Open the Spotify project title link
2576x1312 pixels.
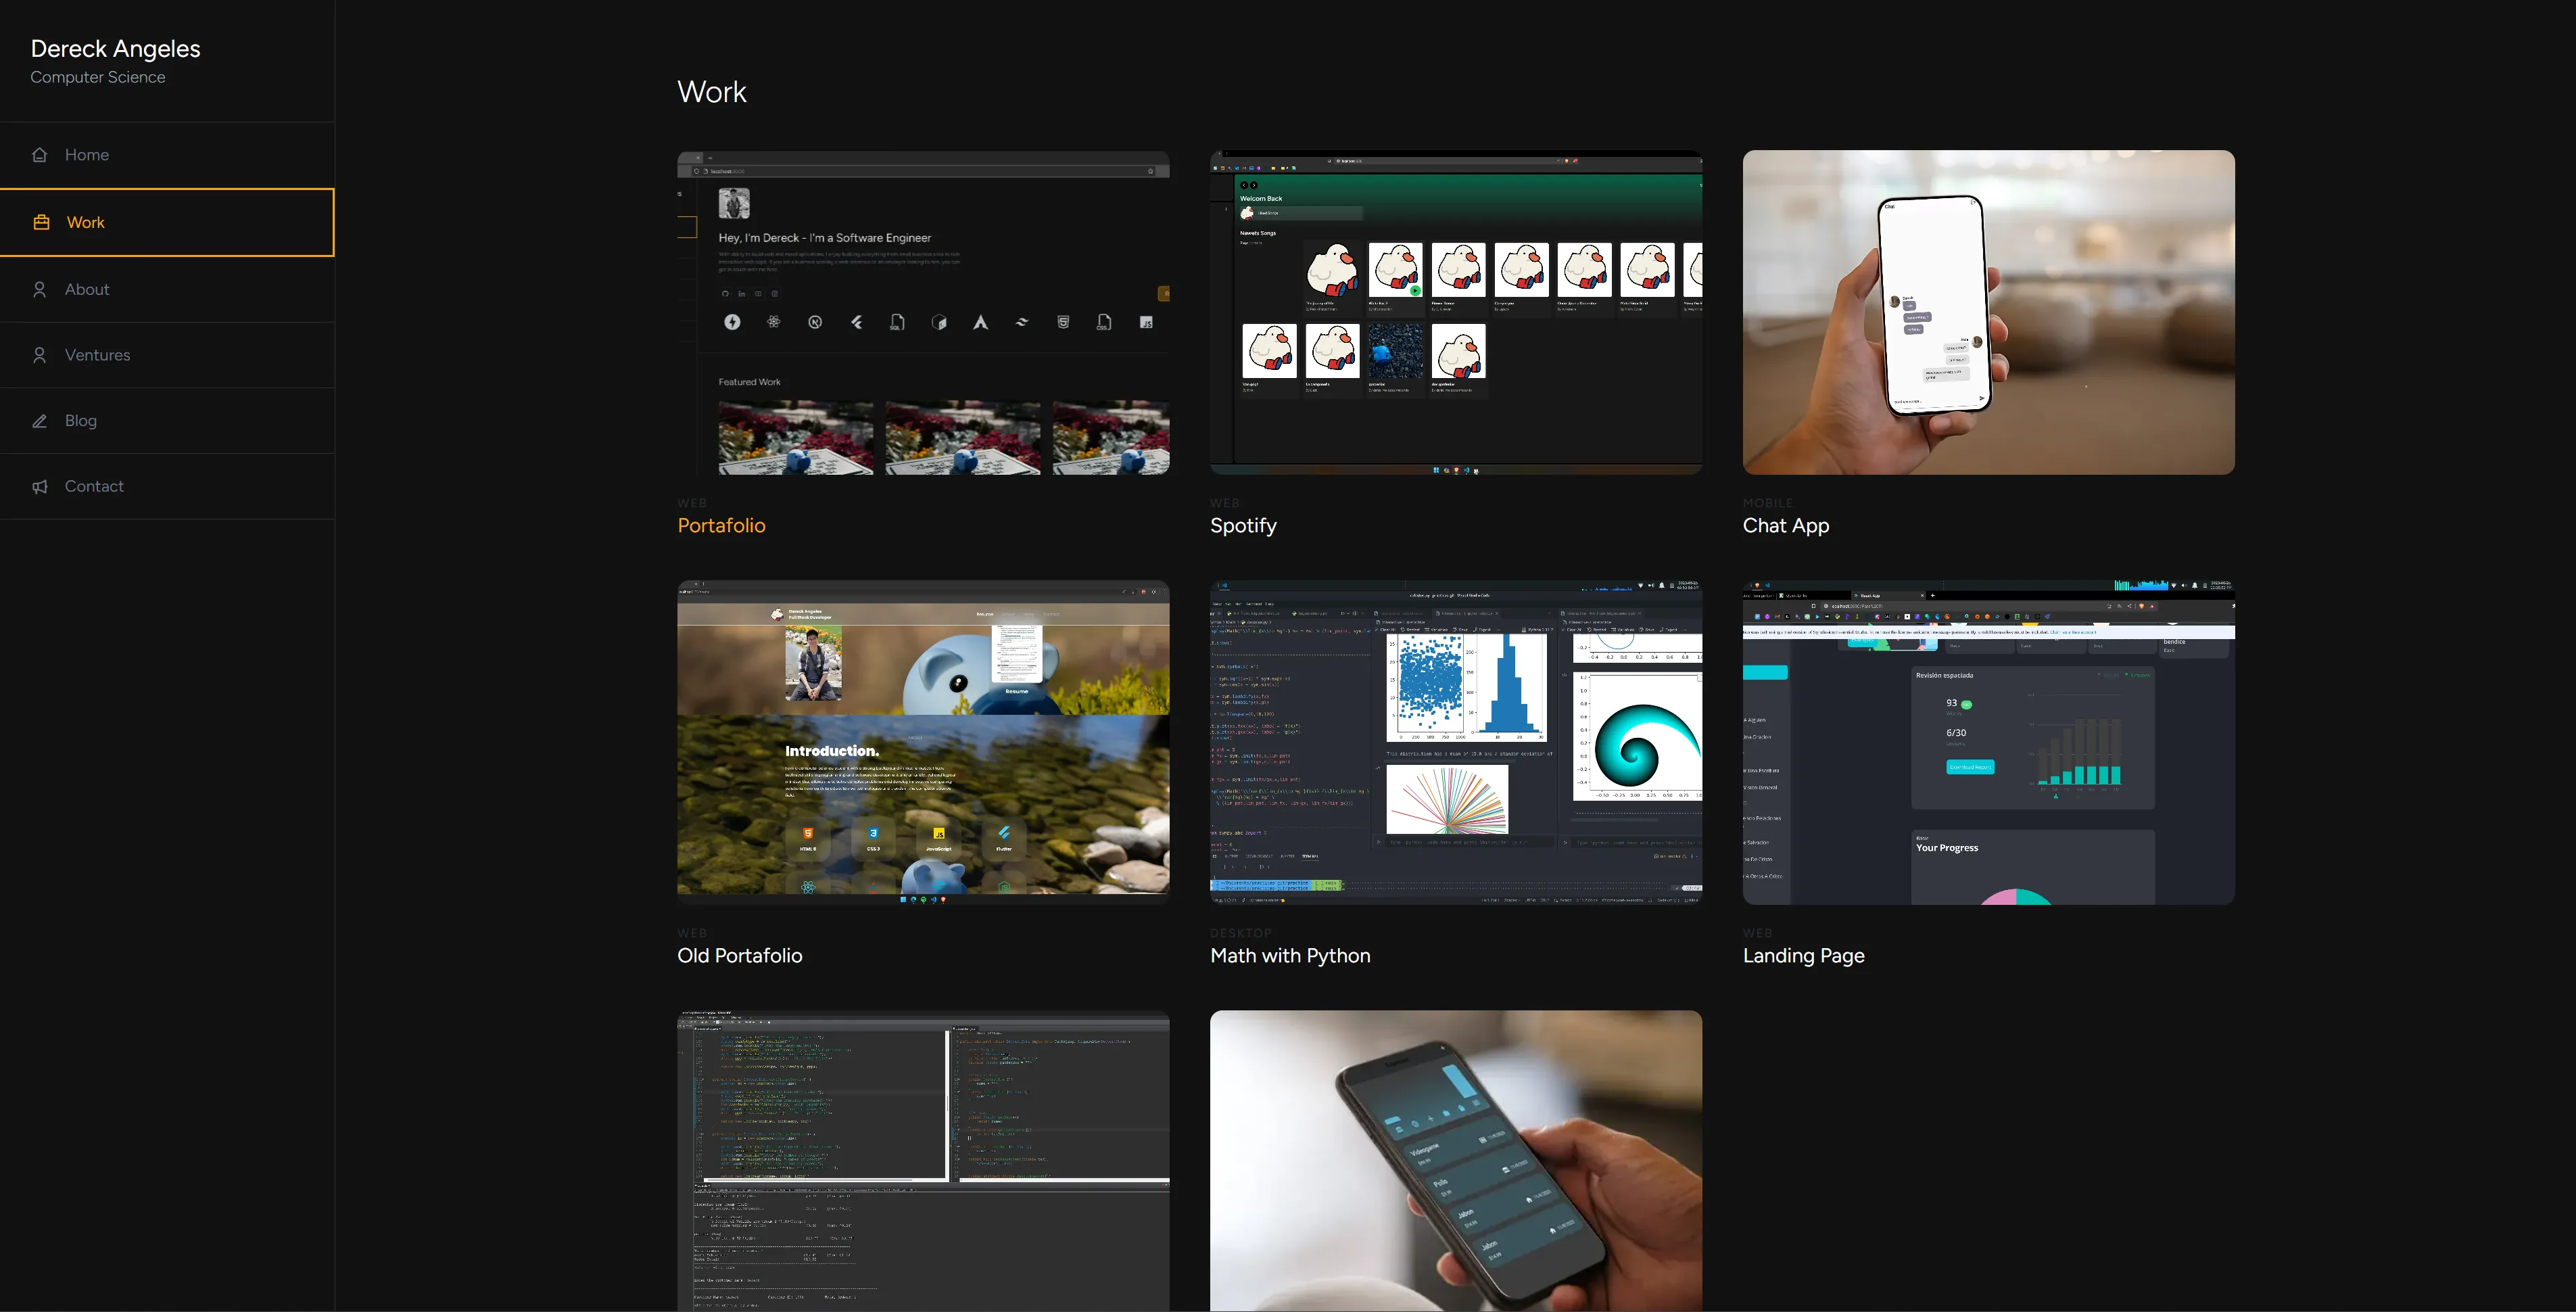1243,525
